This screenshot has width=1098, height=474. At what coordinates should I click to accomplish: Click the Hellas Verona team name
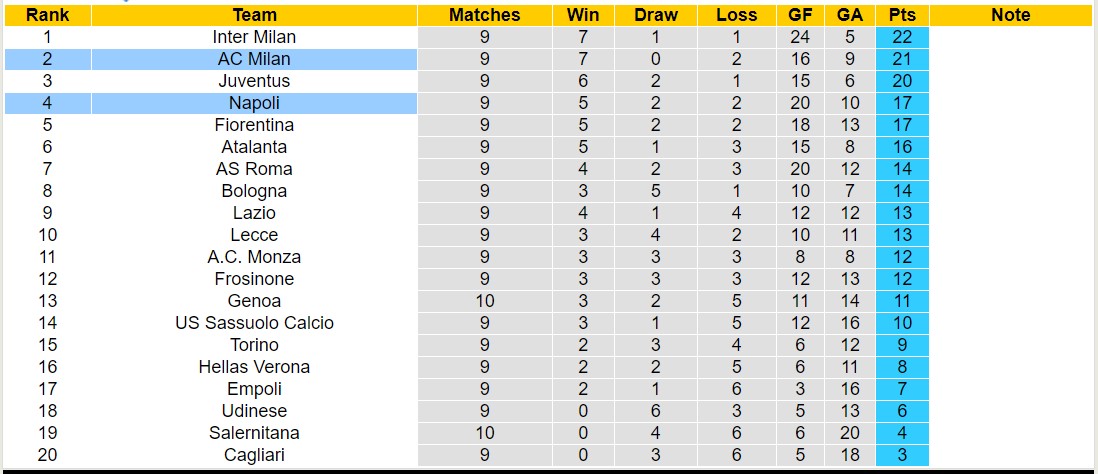[x=254, y=367]
